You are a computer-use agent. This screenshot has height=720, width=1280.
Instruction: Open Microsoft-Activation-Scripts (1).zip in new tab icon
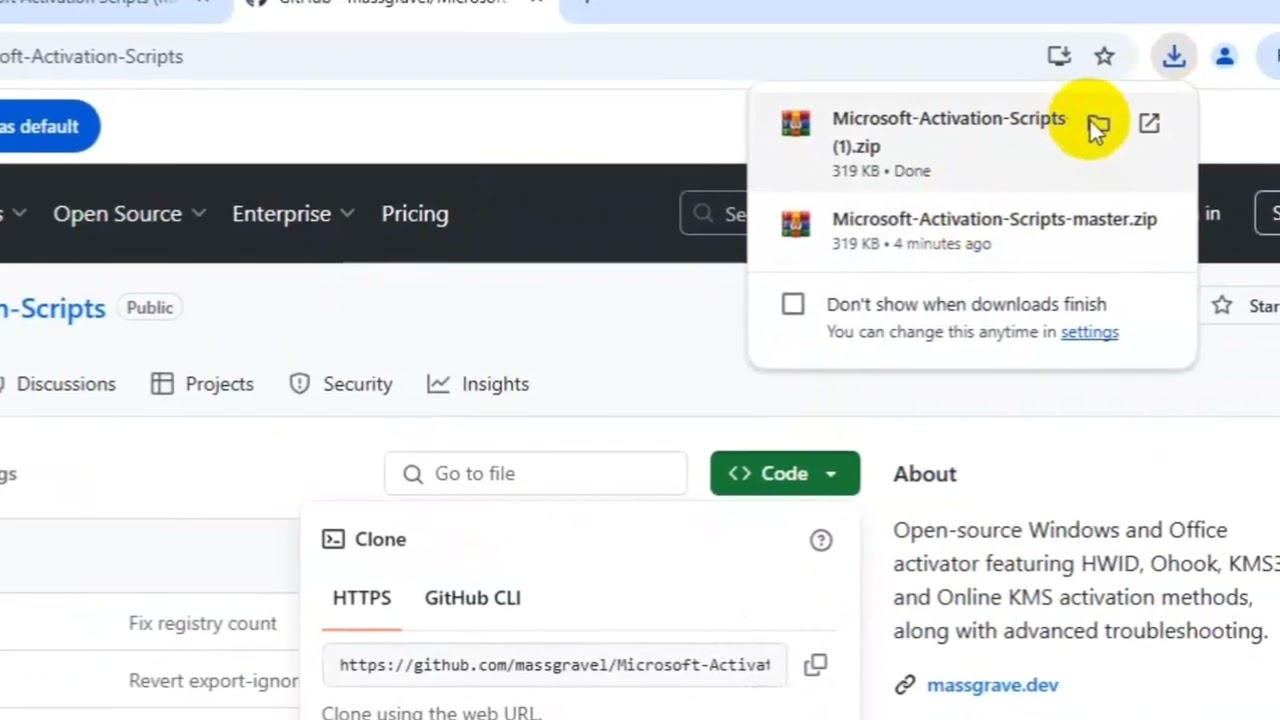click(1149, 123)
